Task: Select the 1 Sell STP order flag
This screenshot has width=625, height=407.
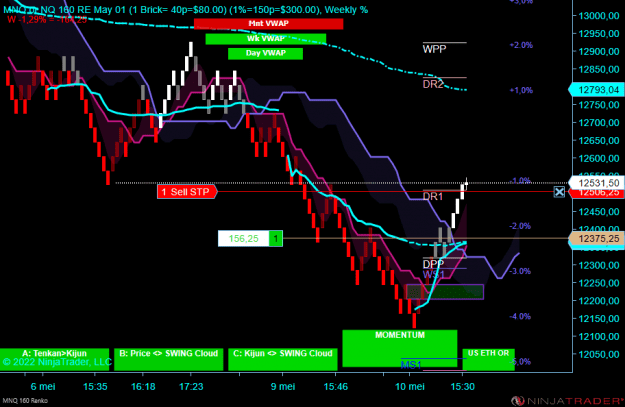Action: pos(187,192)
